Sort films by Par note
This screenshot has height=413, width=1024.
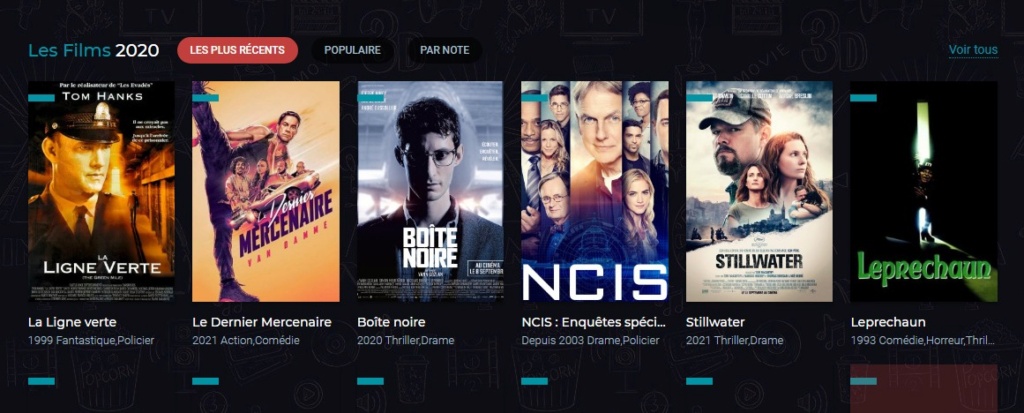445,50
